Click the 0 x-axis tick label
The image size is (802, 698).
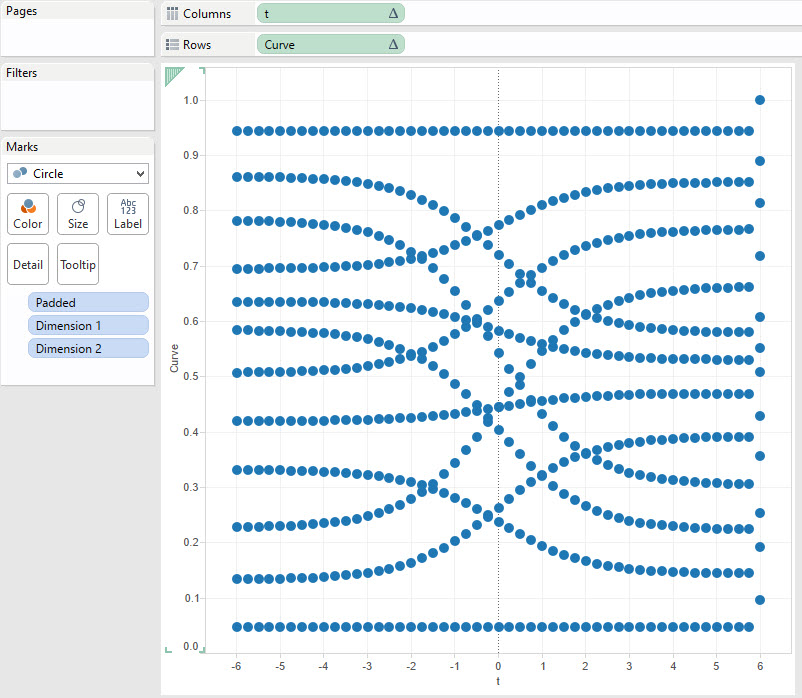(498, 666)
